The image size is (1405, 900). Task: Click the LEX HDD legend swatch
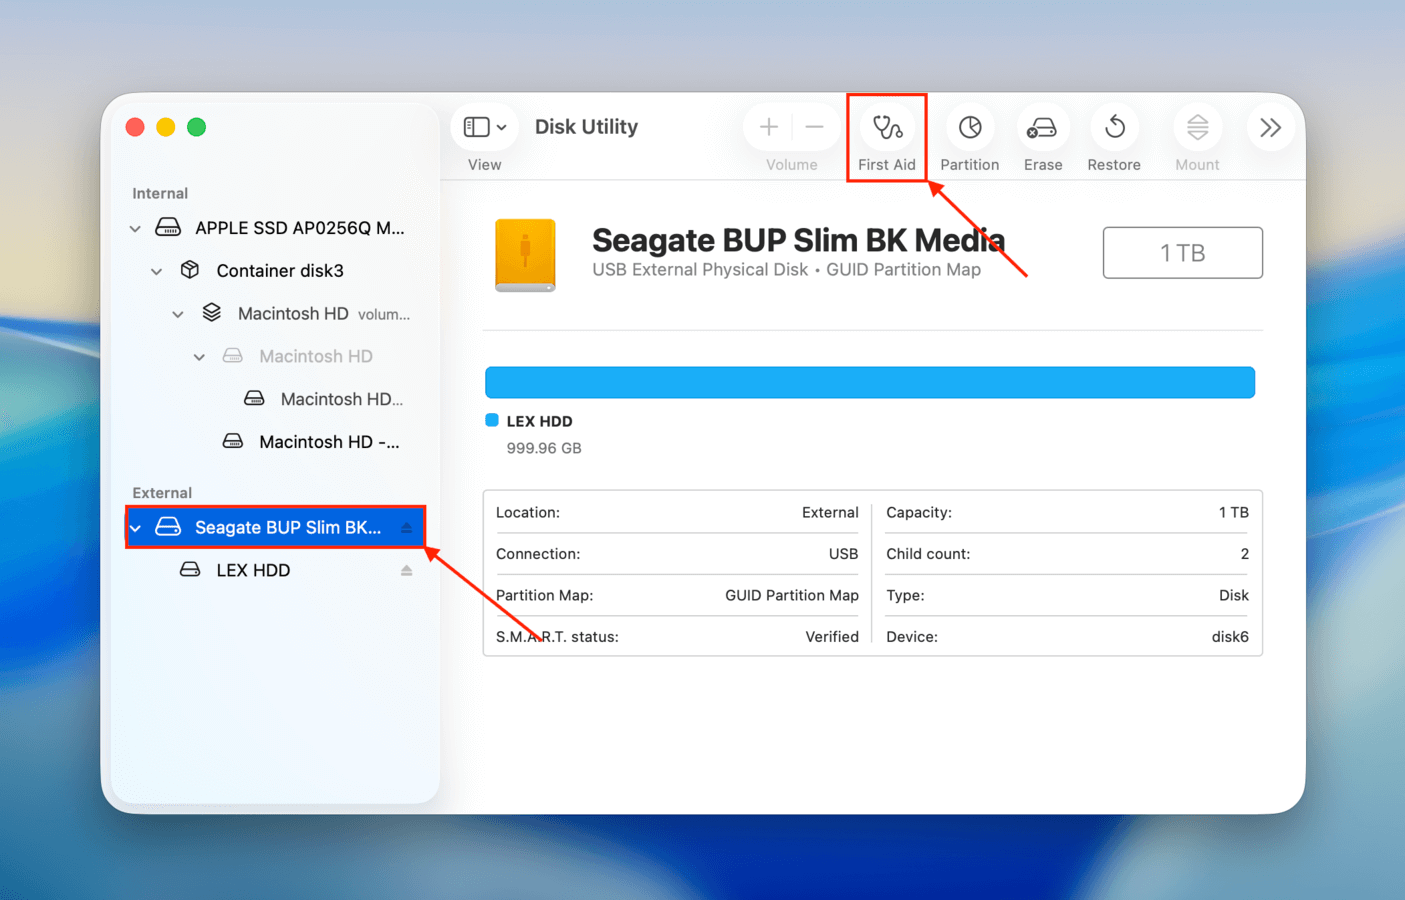pos(492,420)
